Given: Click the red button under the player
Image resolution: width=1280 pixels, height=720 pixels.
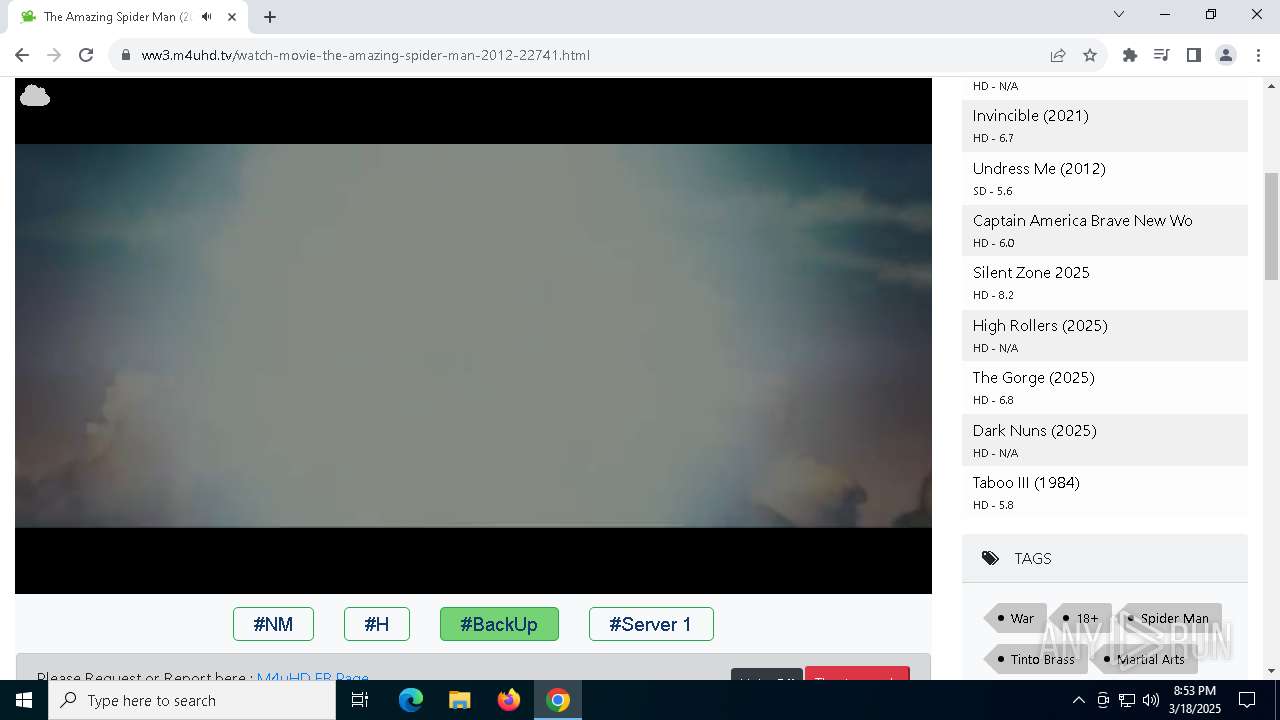Looking at the screenshot, I should click(x=857, y=674).
